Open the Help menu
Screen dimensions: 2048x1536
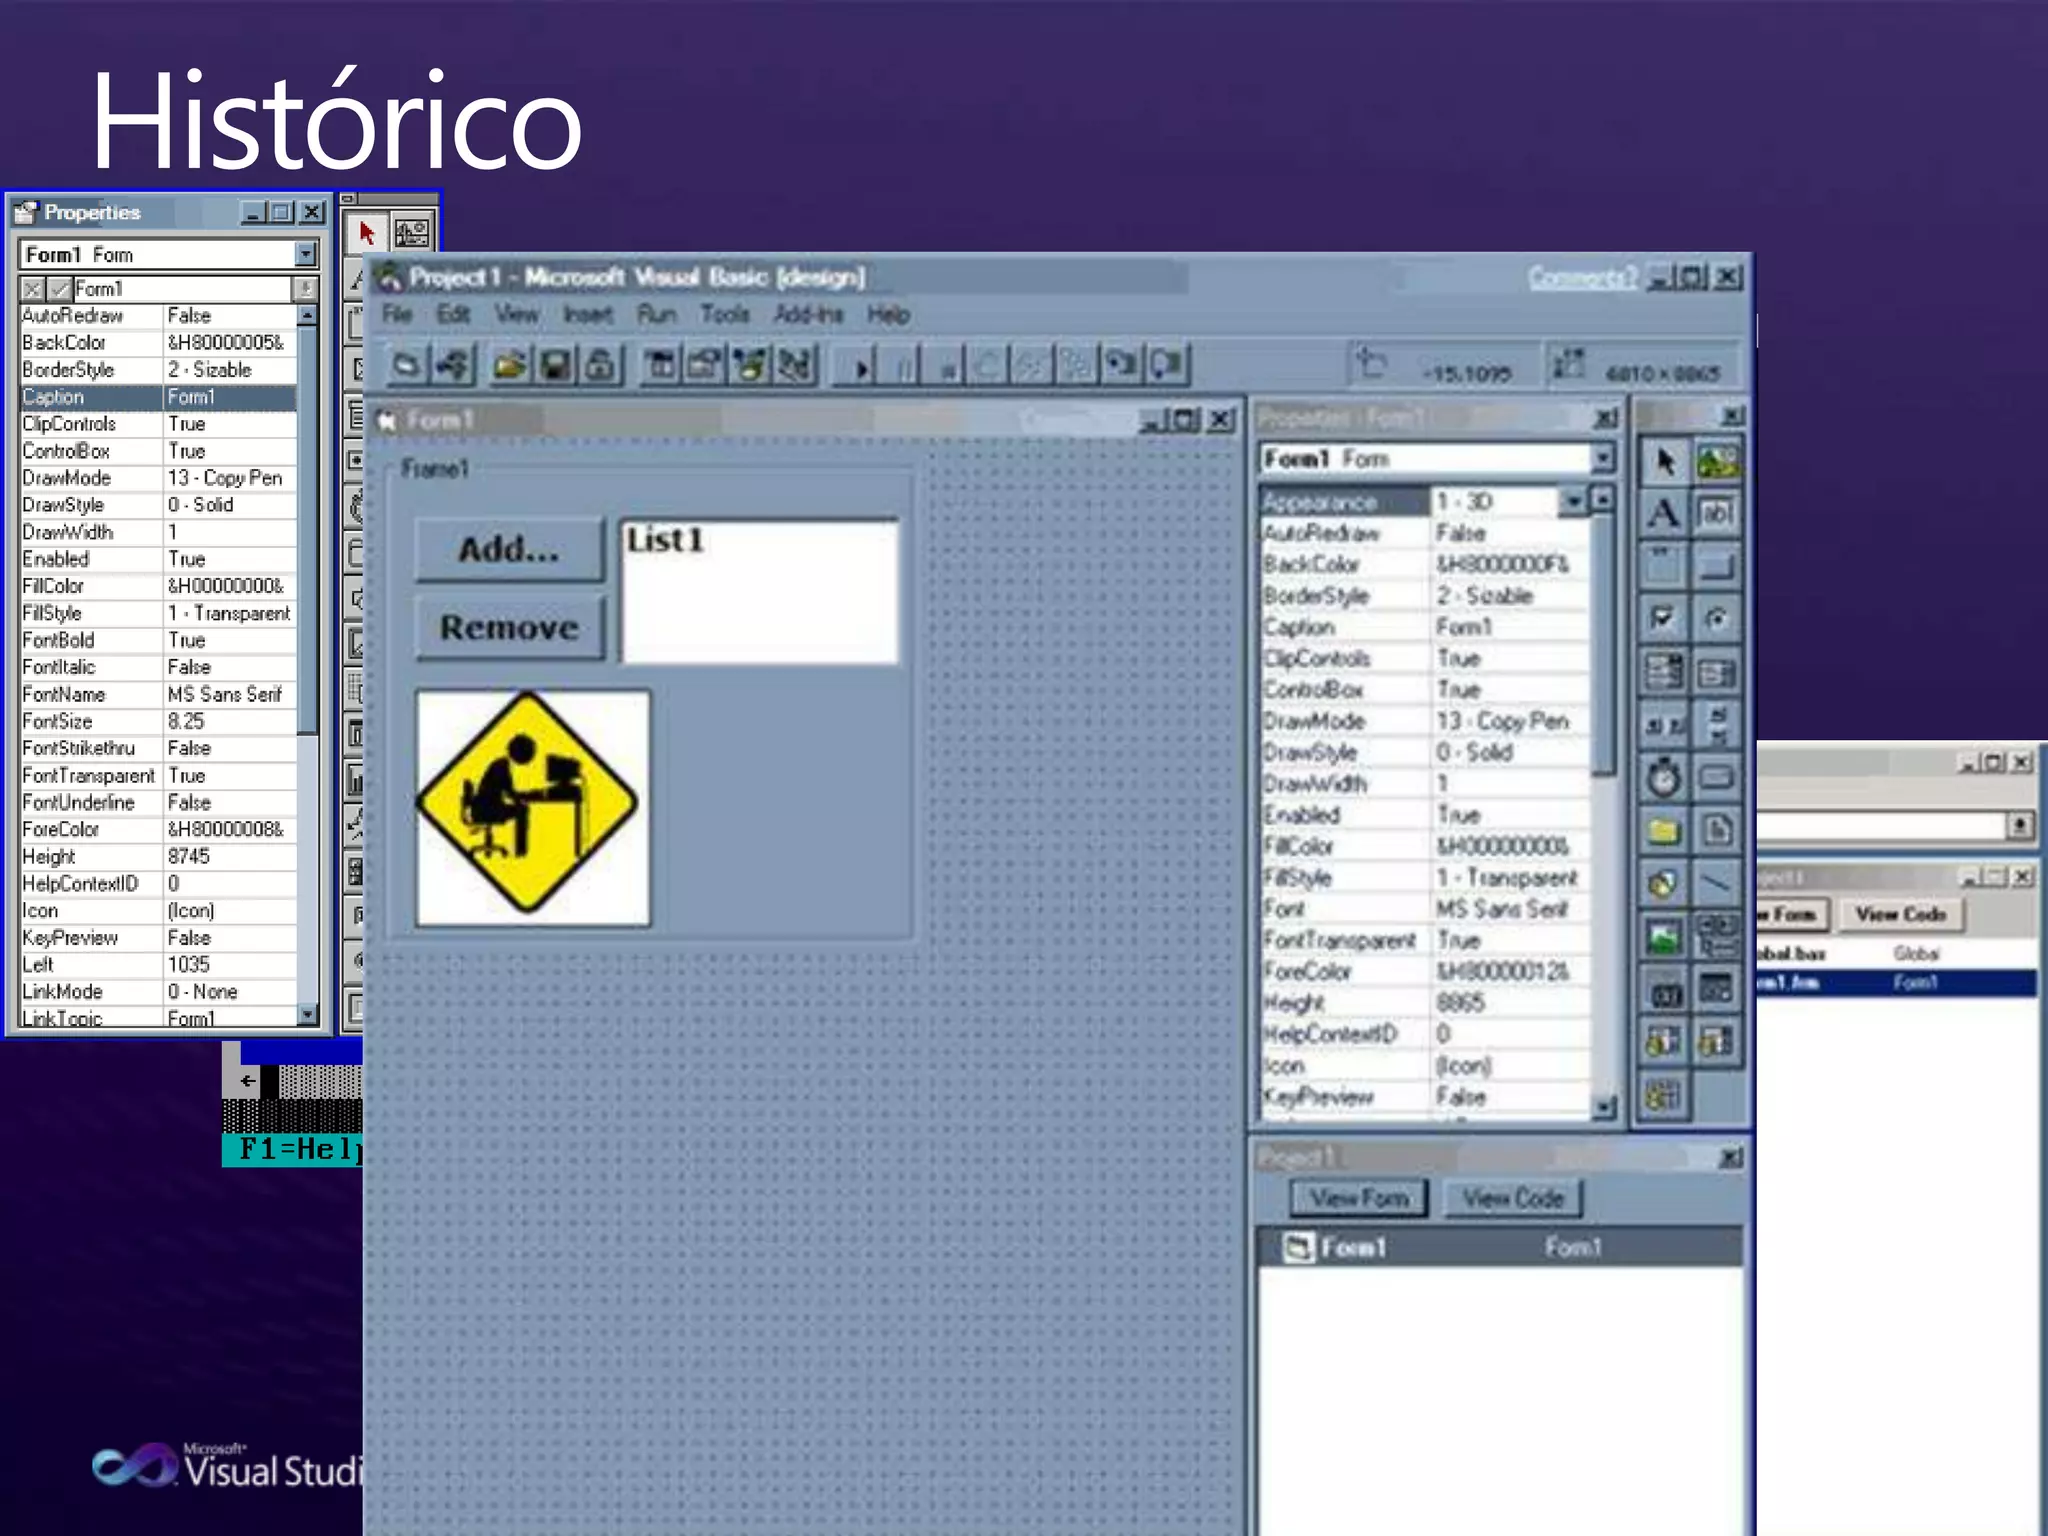[x=888, y=314]
